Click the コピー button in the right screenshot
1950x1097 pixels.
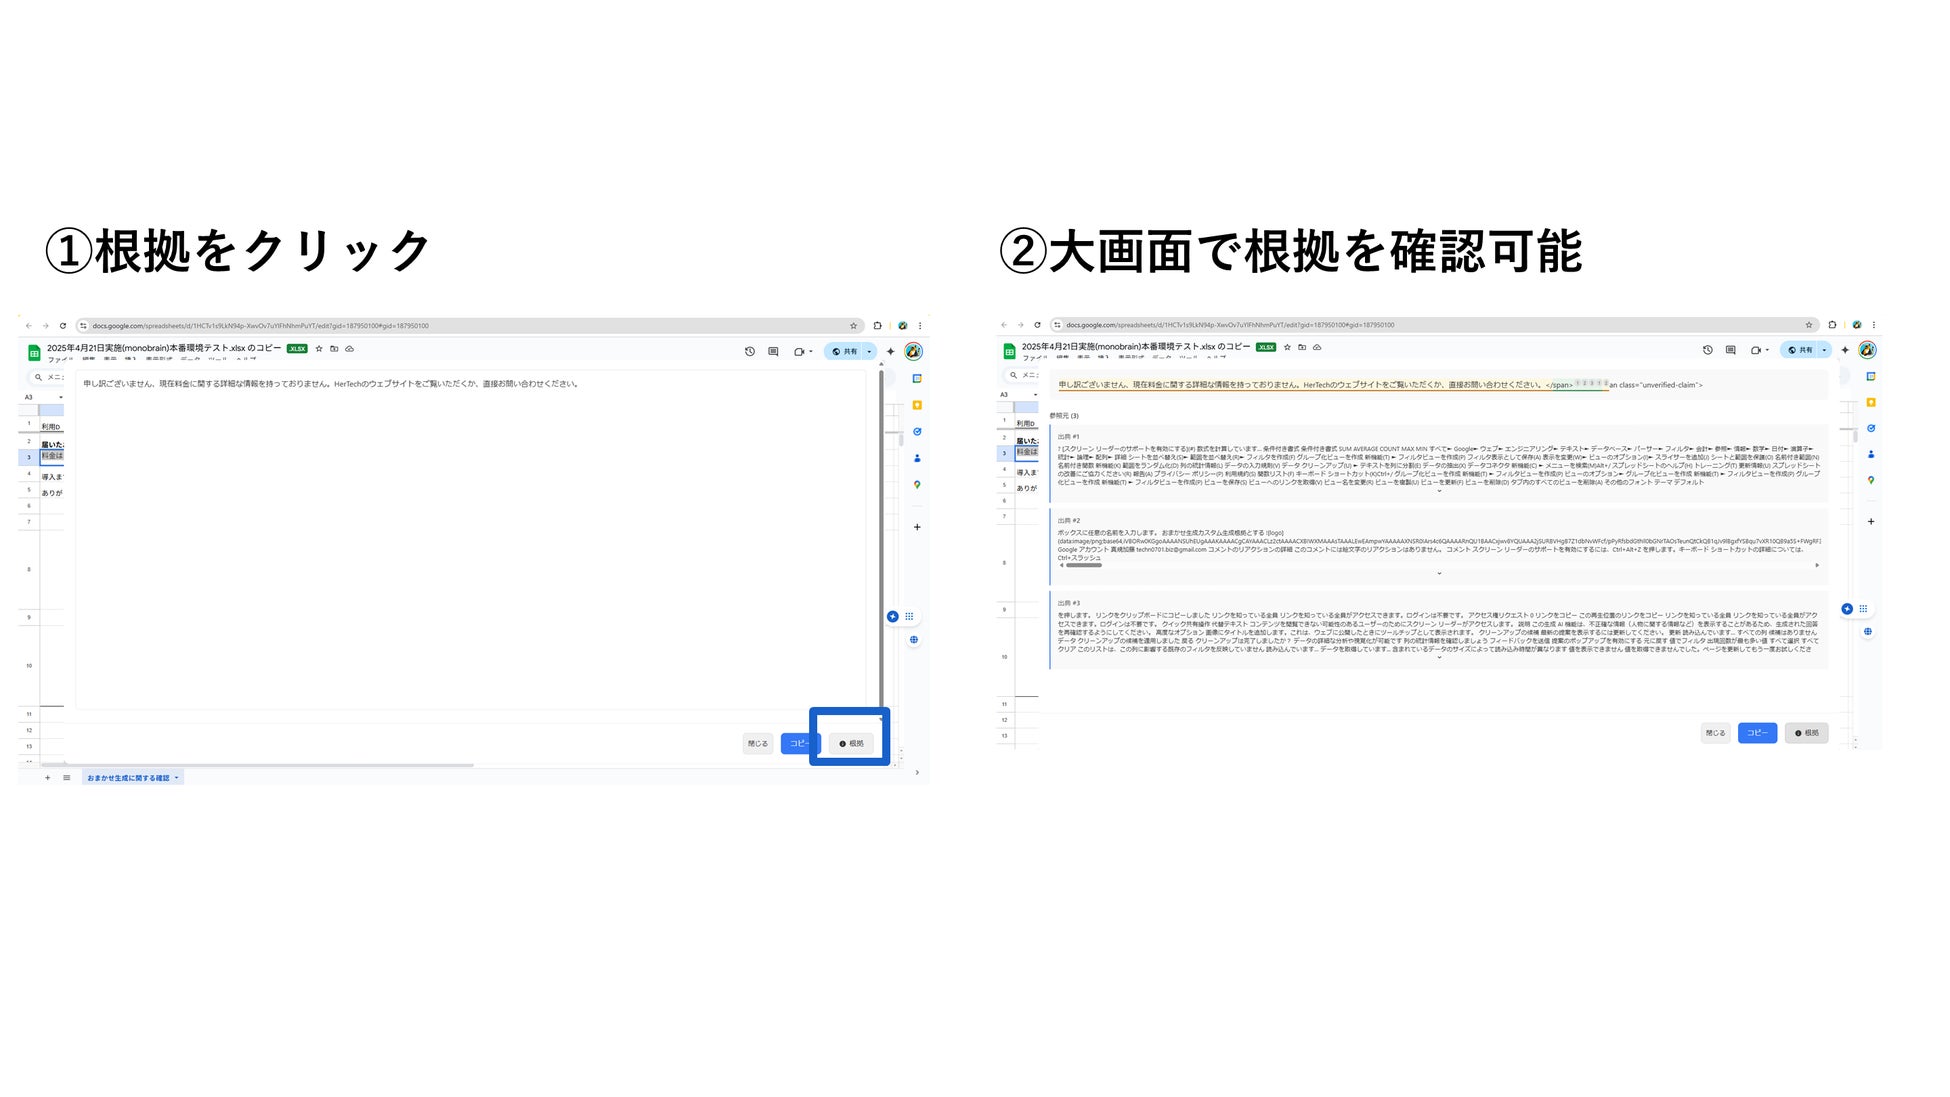click(1757, 733)
